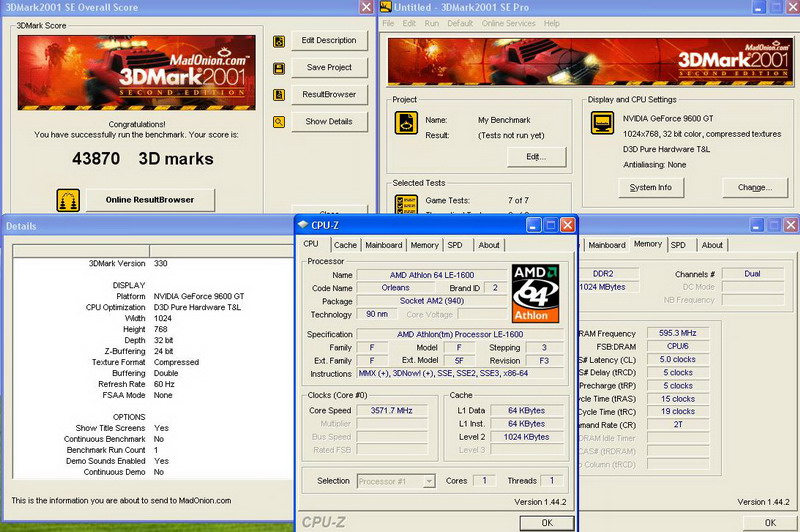This screenshot has width=800, height=532.
Task: Select Memory tab in background CPU-Z window
Action: click(x=648, y=244)
